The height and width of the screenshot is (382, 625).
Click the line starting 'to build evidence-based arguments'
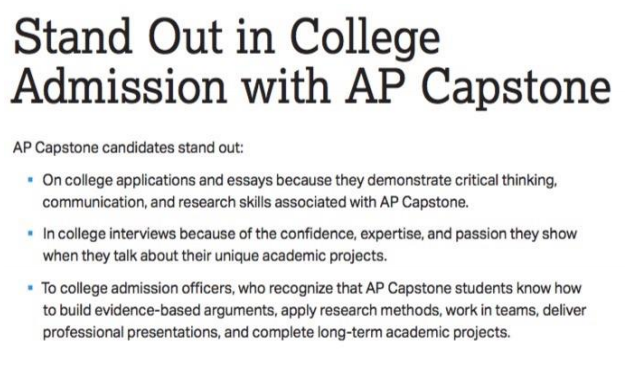click(314, 310)
